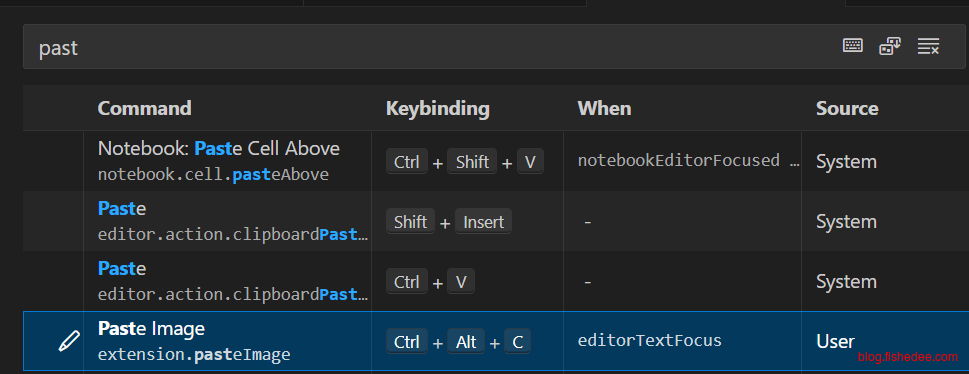Click the Ctrl+Shift+V keybinding cell

click(465, 162)
